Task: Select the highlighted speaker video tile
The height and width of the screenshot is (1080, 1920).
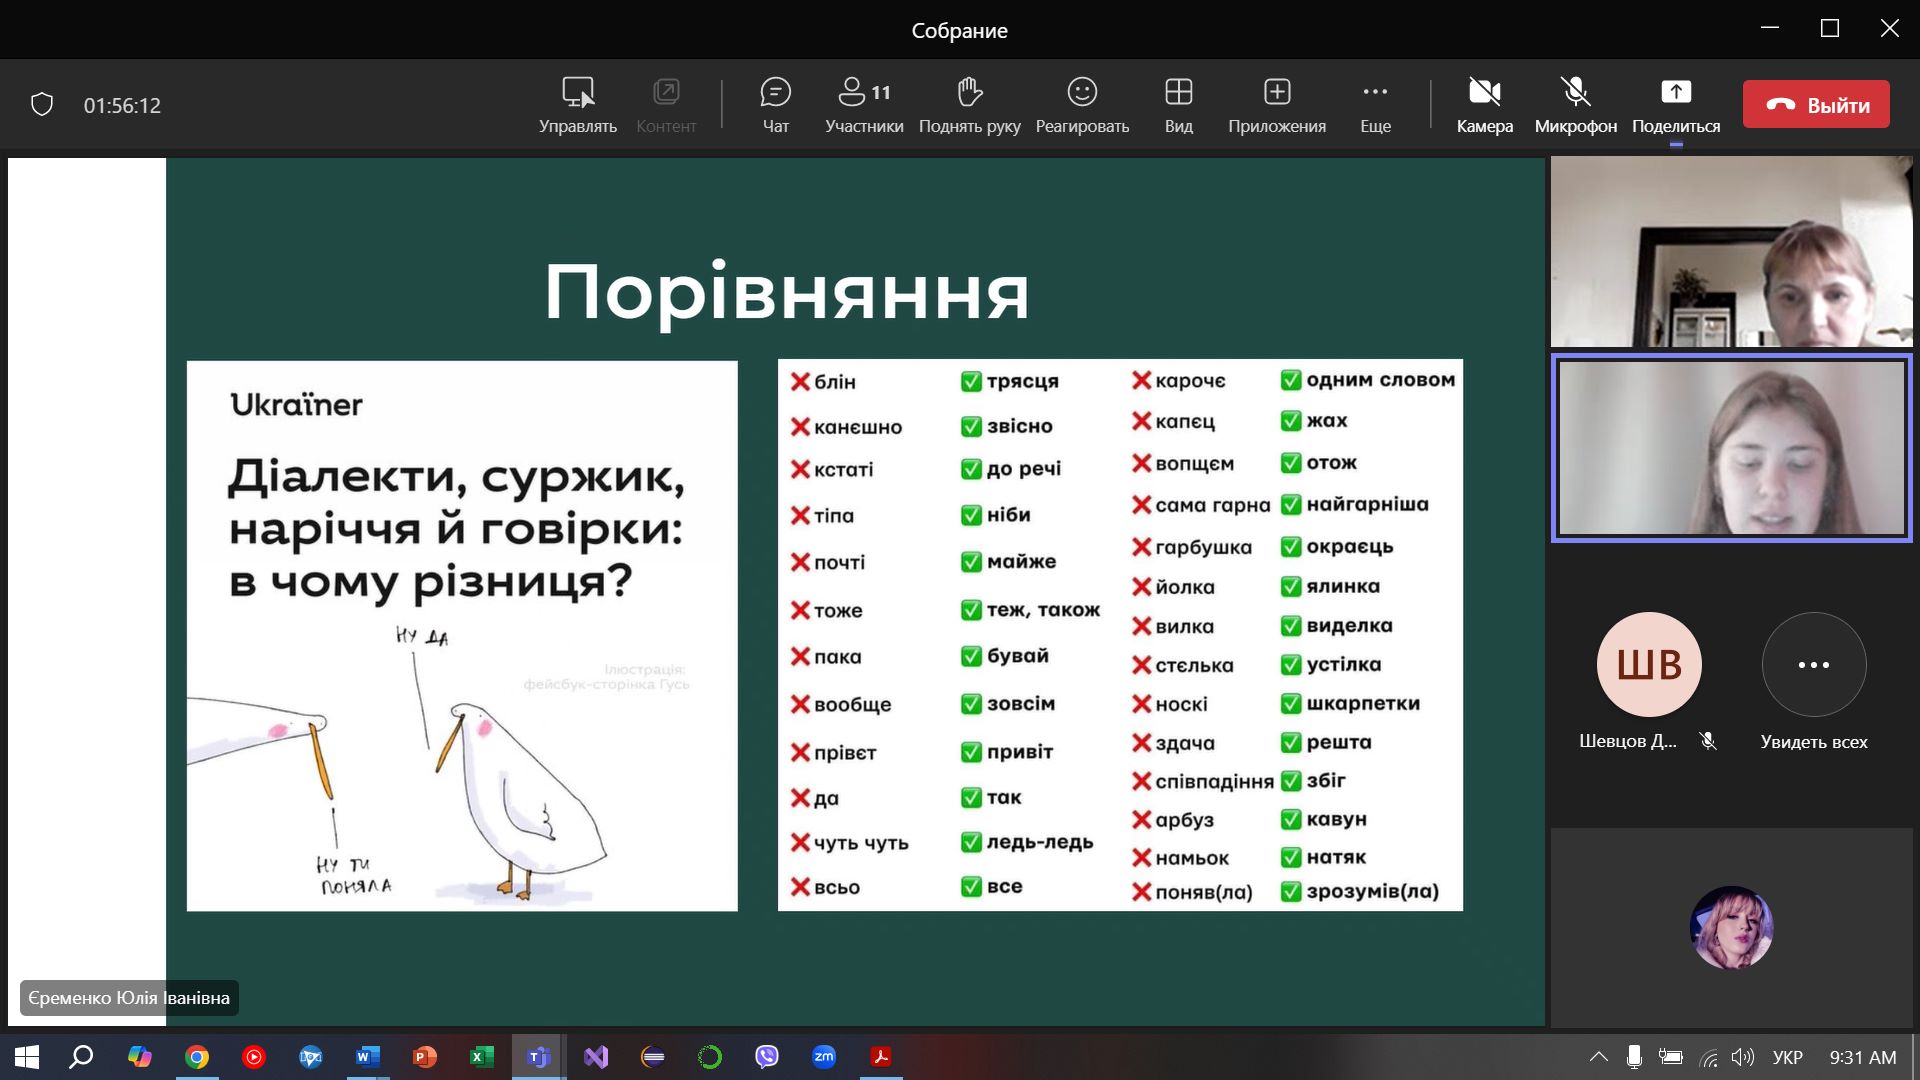Action: (1731, 447)
